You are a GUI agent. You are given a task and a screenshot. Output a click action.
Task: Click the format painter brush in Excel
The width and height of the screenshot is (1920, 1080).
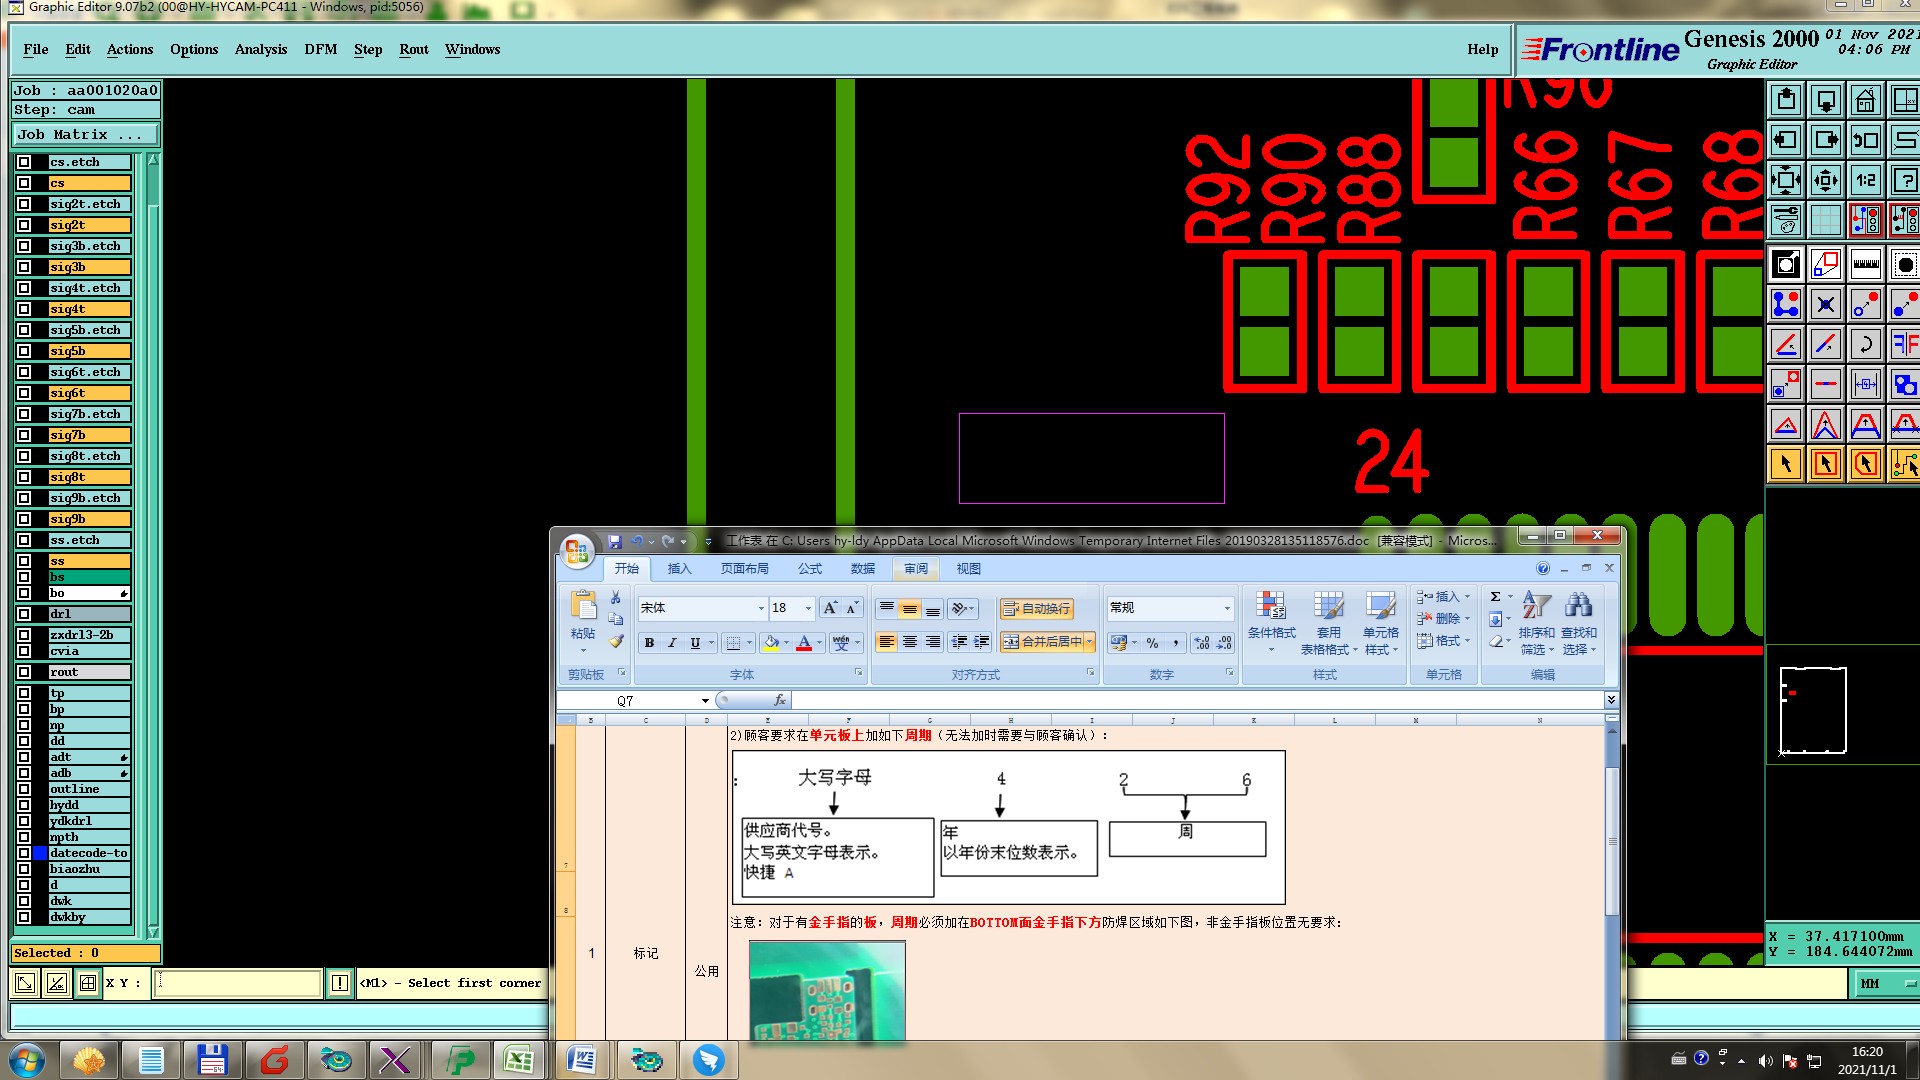click(x=616, y=641)
